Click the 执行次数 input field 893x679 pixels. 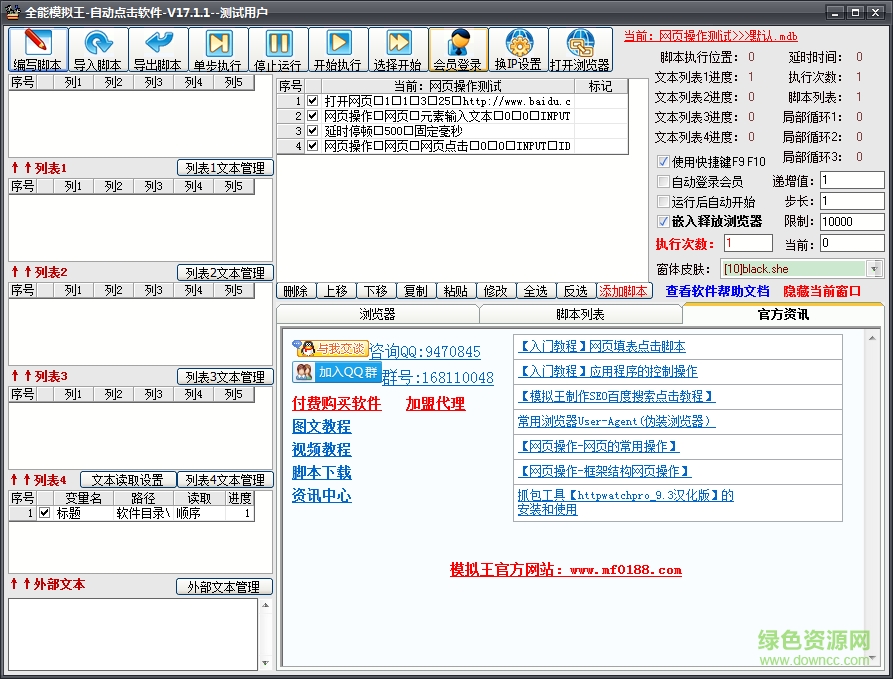(747, 243)
